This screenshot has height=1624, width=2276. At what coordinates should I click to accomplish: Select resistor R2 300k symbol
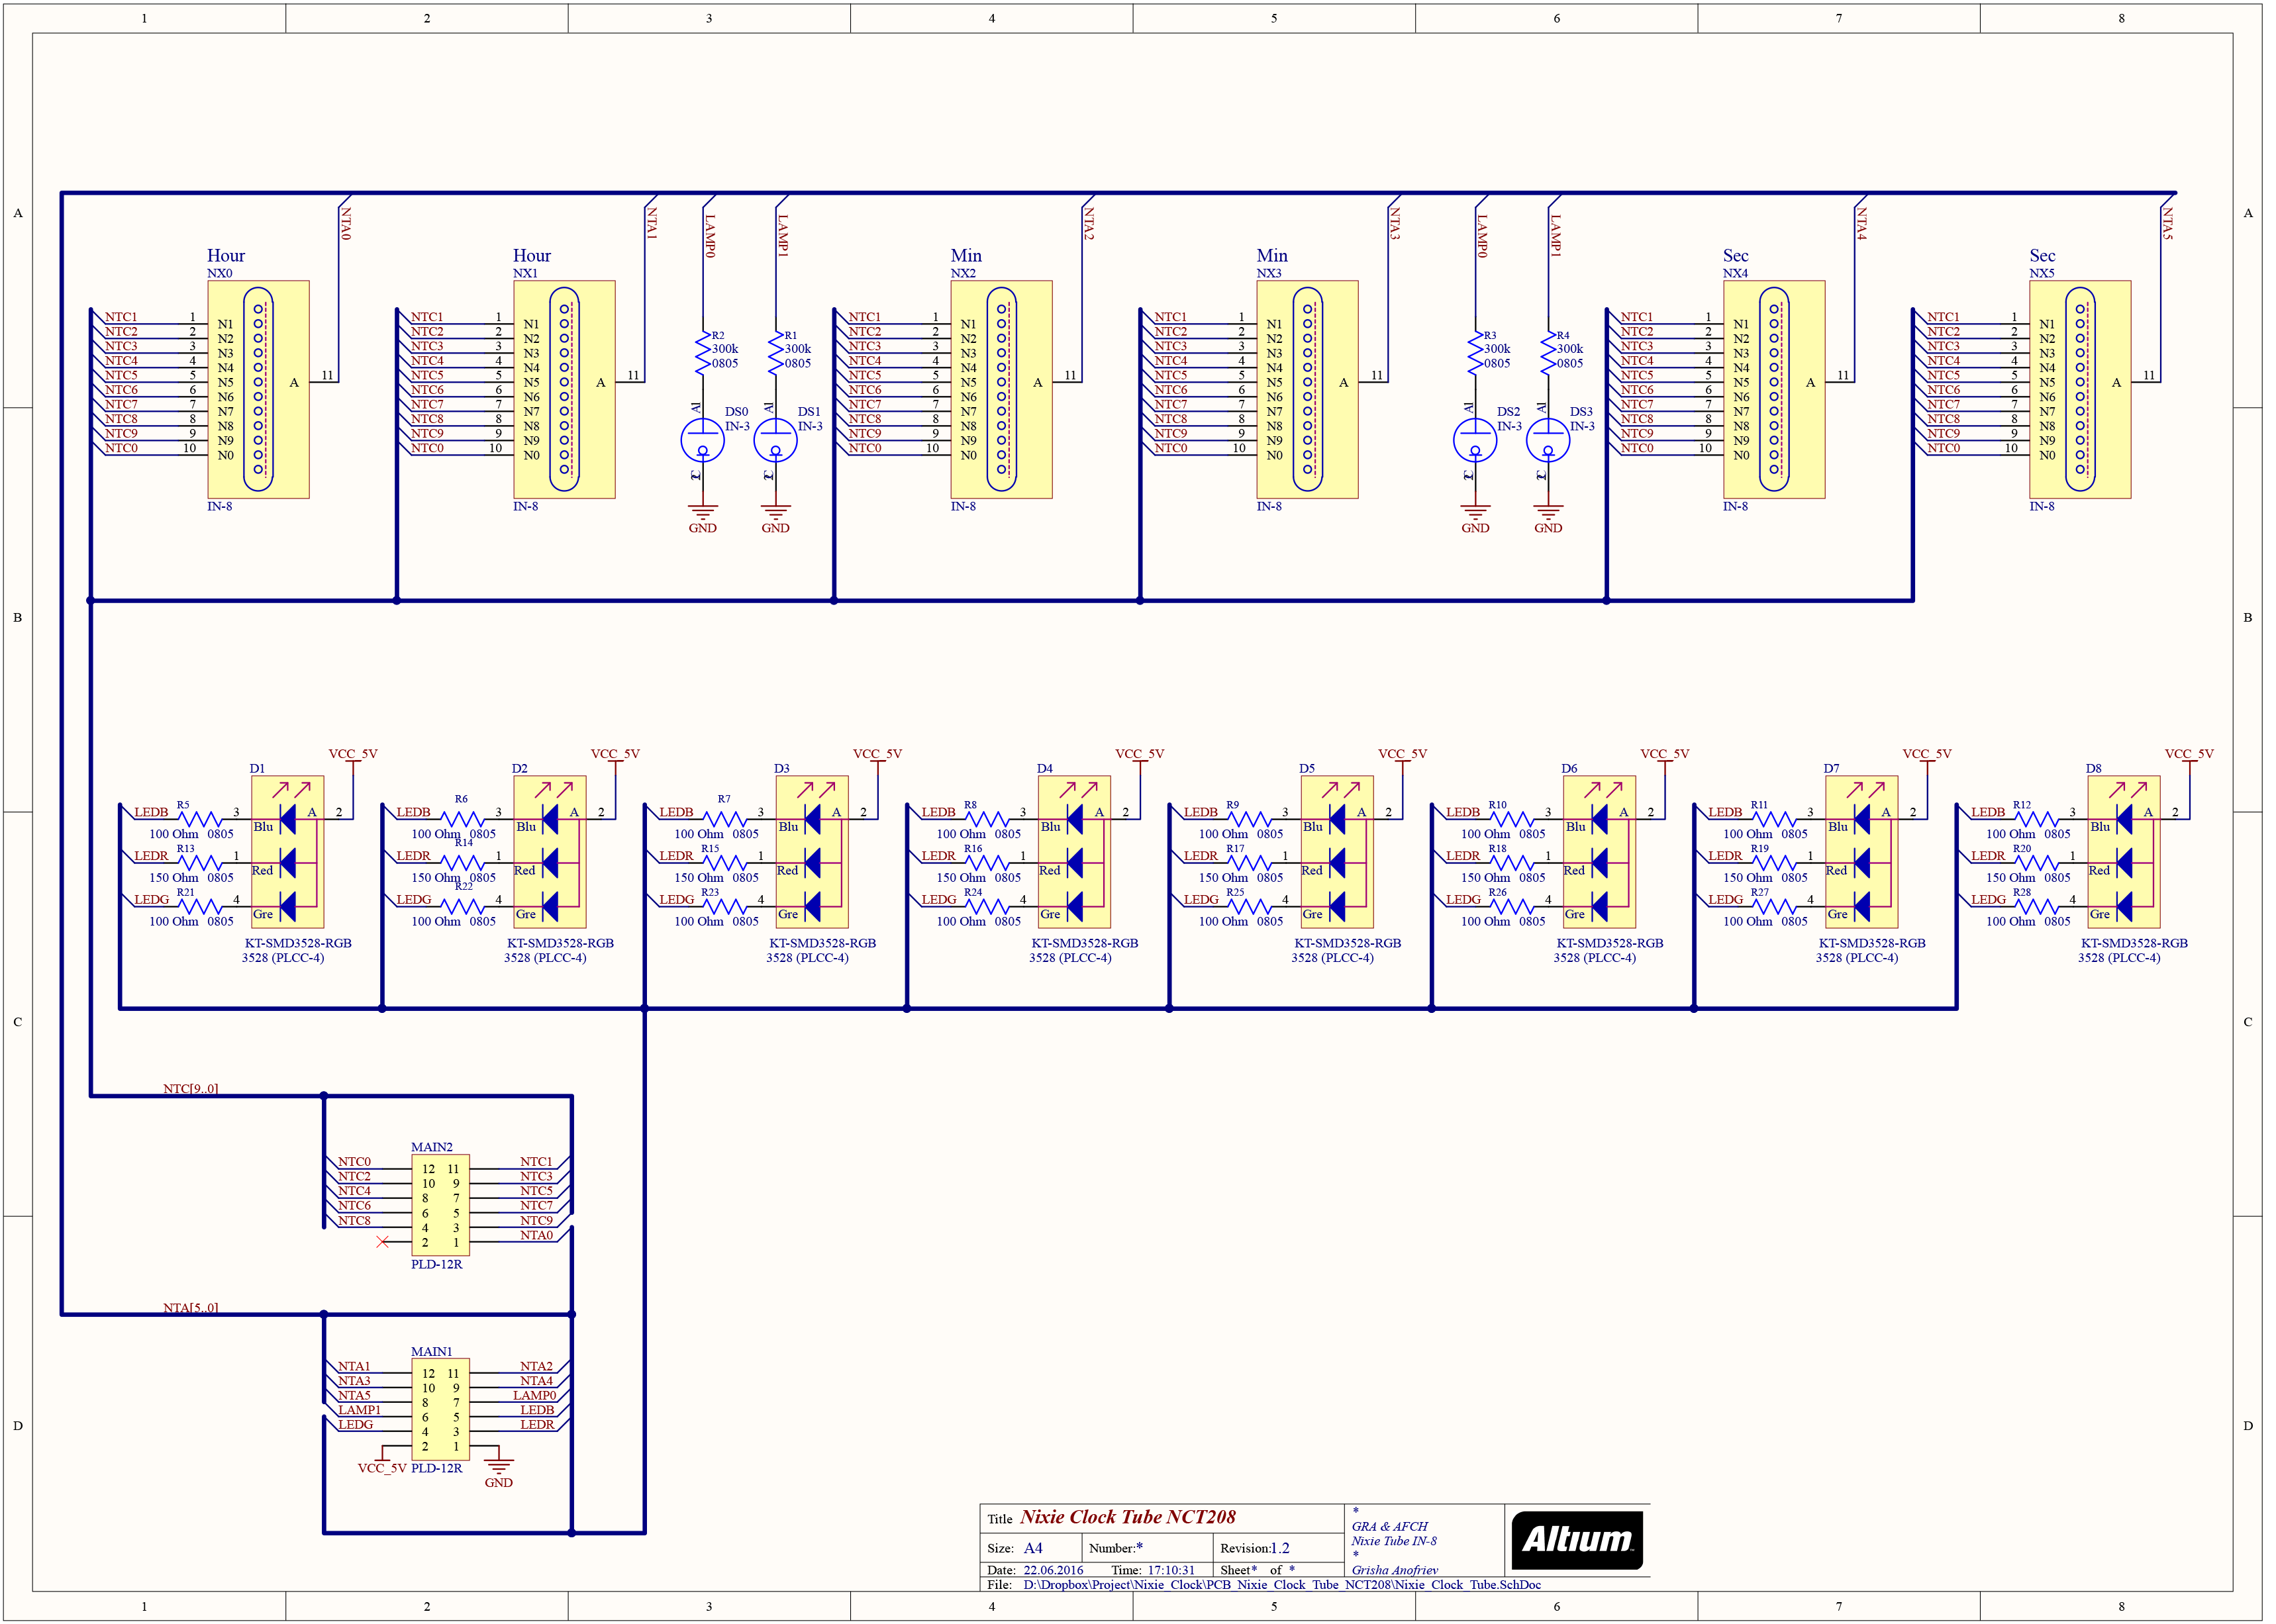[702, 352]
